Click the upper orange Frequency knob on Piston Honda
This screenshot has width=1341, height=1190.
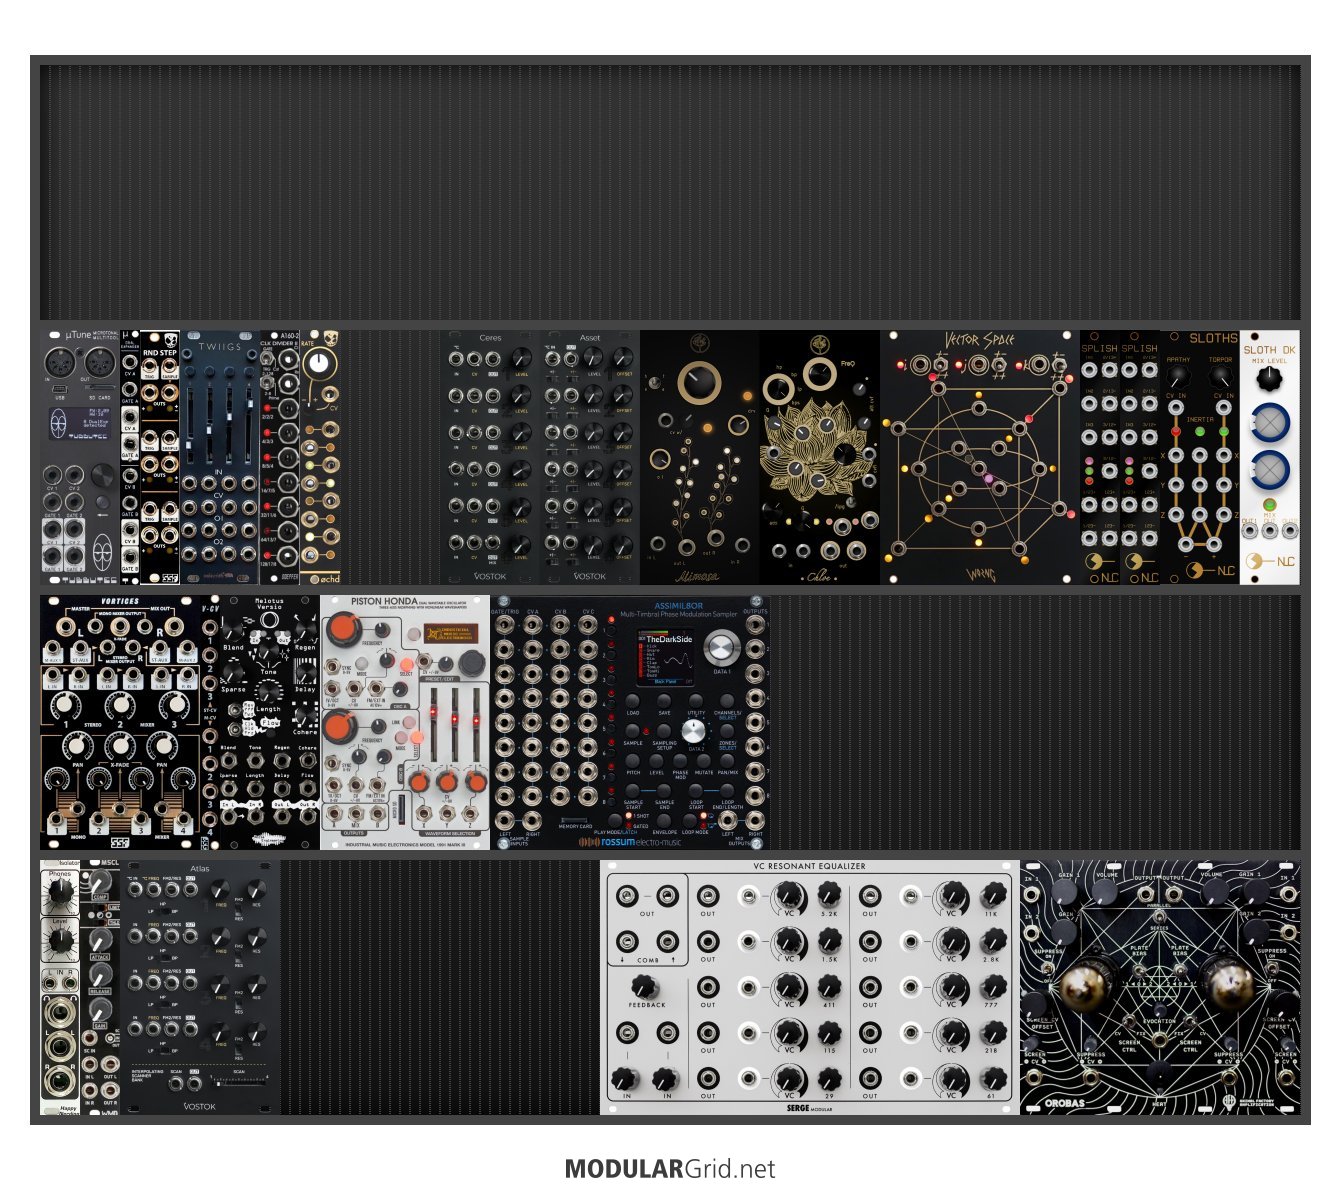[344, 628]
